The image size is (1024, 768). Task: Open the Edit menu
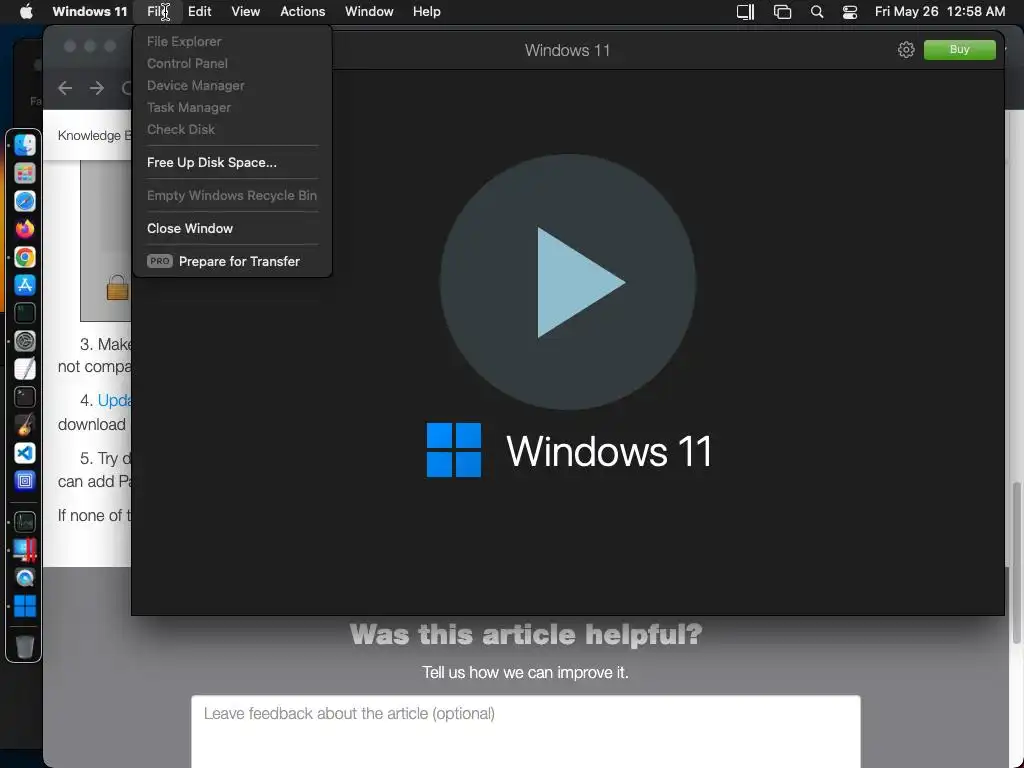coord(199,11)
